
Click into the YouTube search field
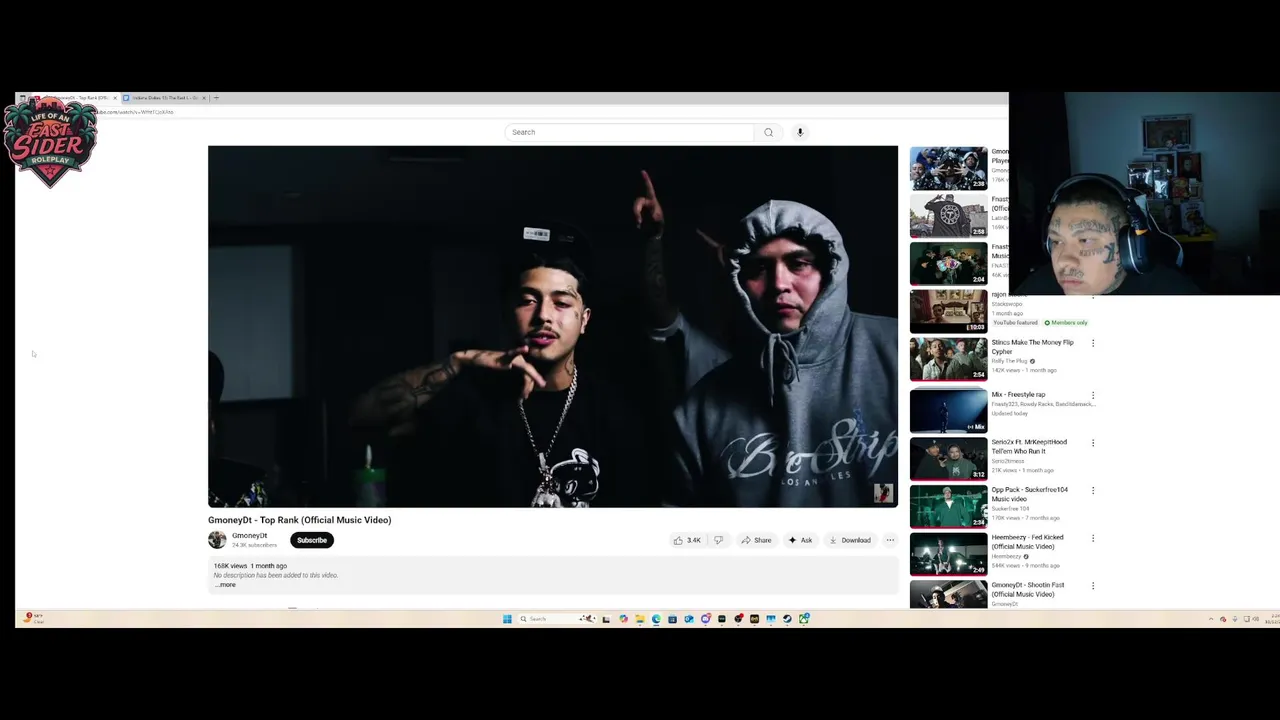[x=631, y=132]
